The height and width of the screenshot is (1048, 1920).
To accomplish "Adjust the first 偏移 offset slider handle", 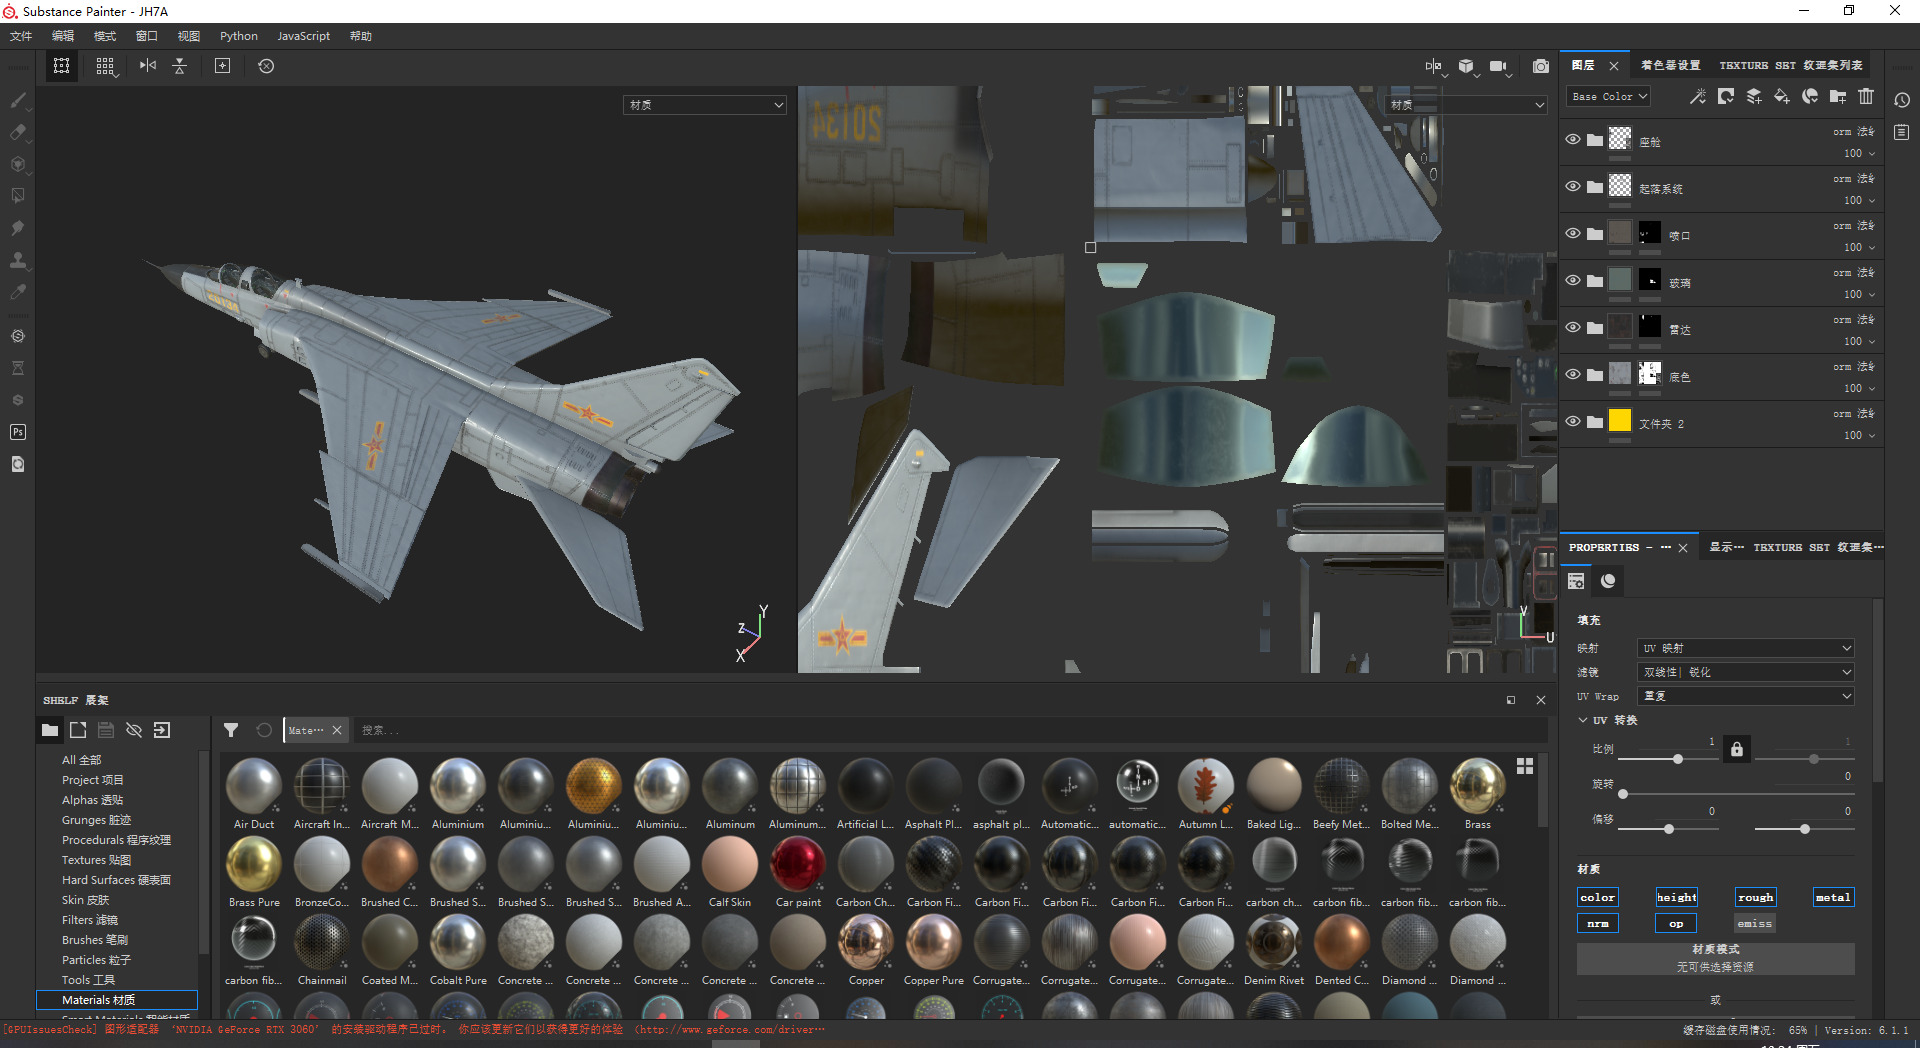I will pos(1669,829).
